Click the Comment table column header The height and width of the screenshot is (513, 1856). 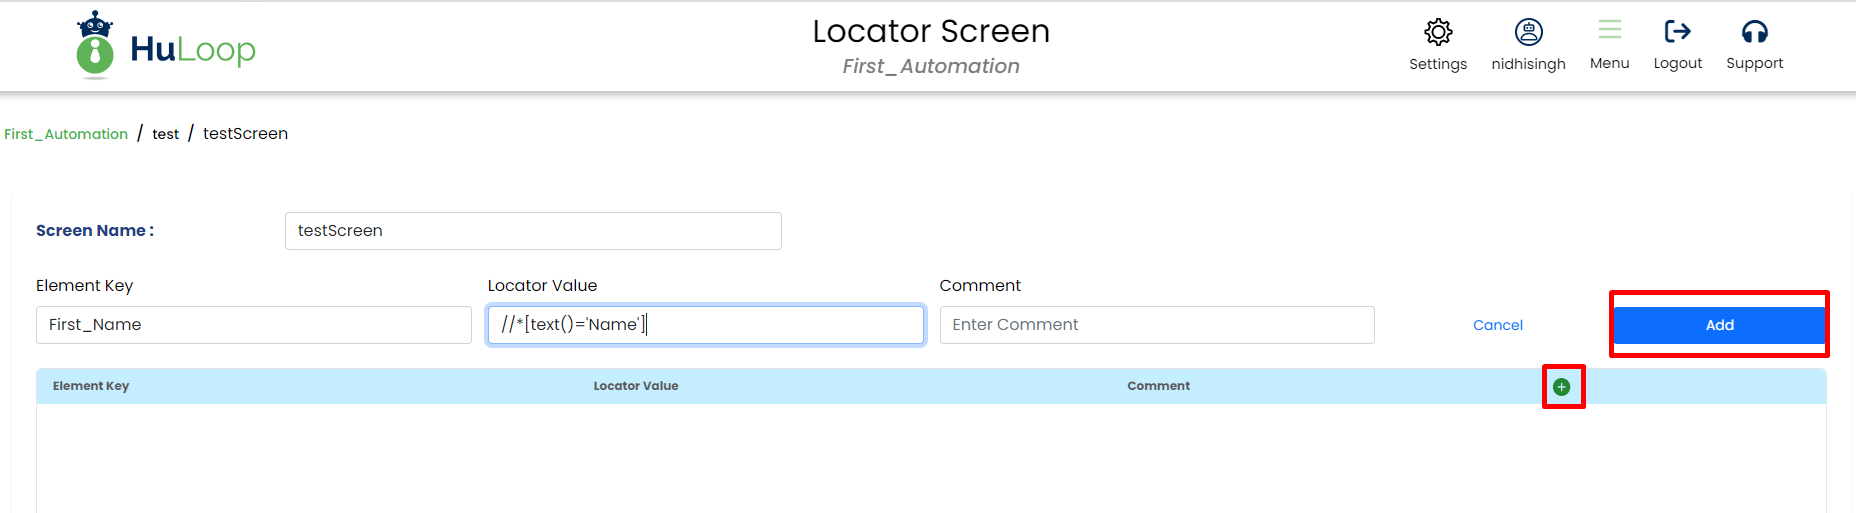click(x=1158, y=386)
